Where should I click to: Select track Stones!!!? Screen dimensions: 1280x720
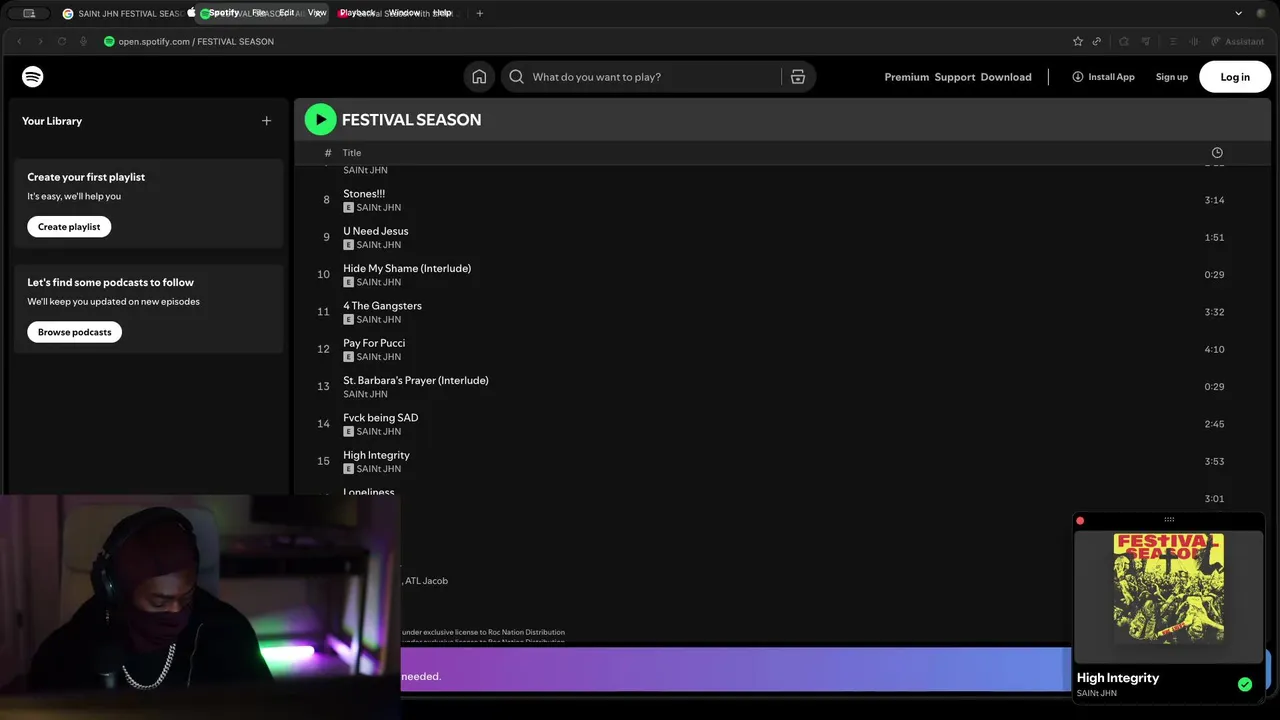point(364,194)
